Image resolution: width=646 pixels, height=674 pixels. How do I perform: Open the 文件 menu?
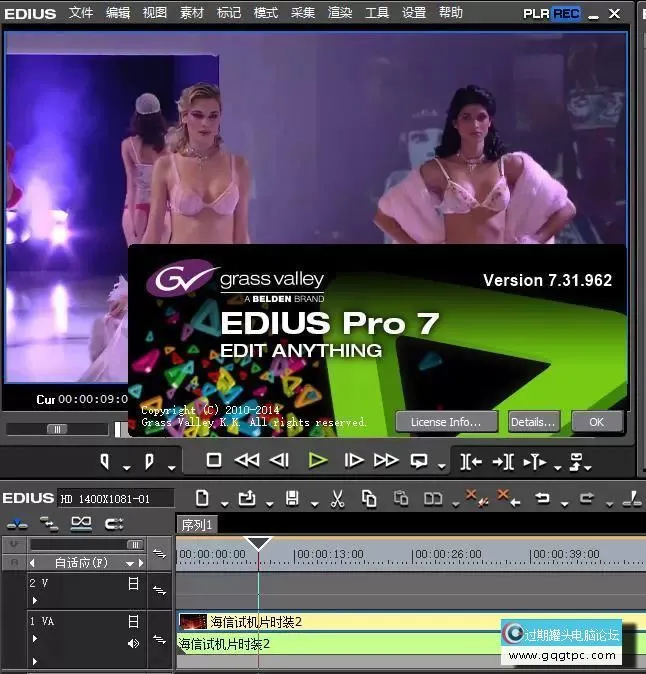[81, 13]
